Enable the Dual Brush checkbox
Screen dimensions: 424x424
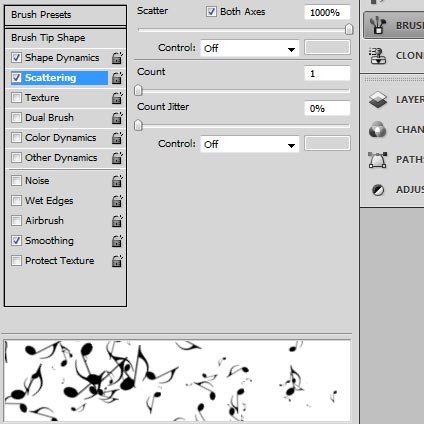(16, 118)
